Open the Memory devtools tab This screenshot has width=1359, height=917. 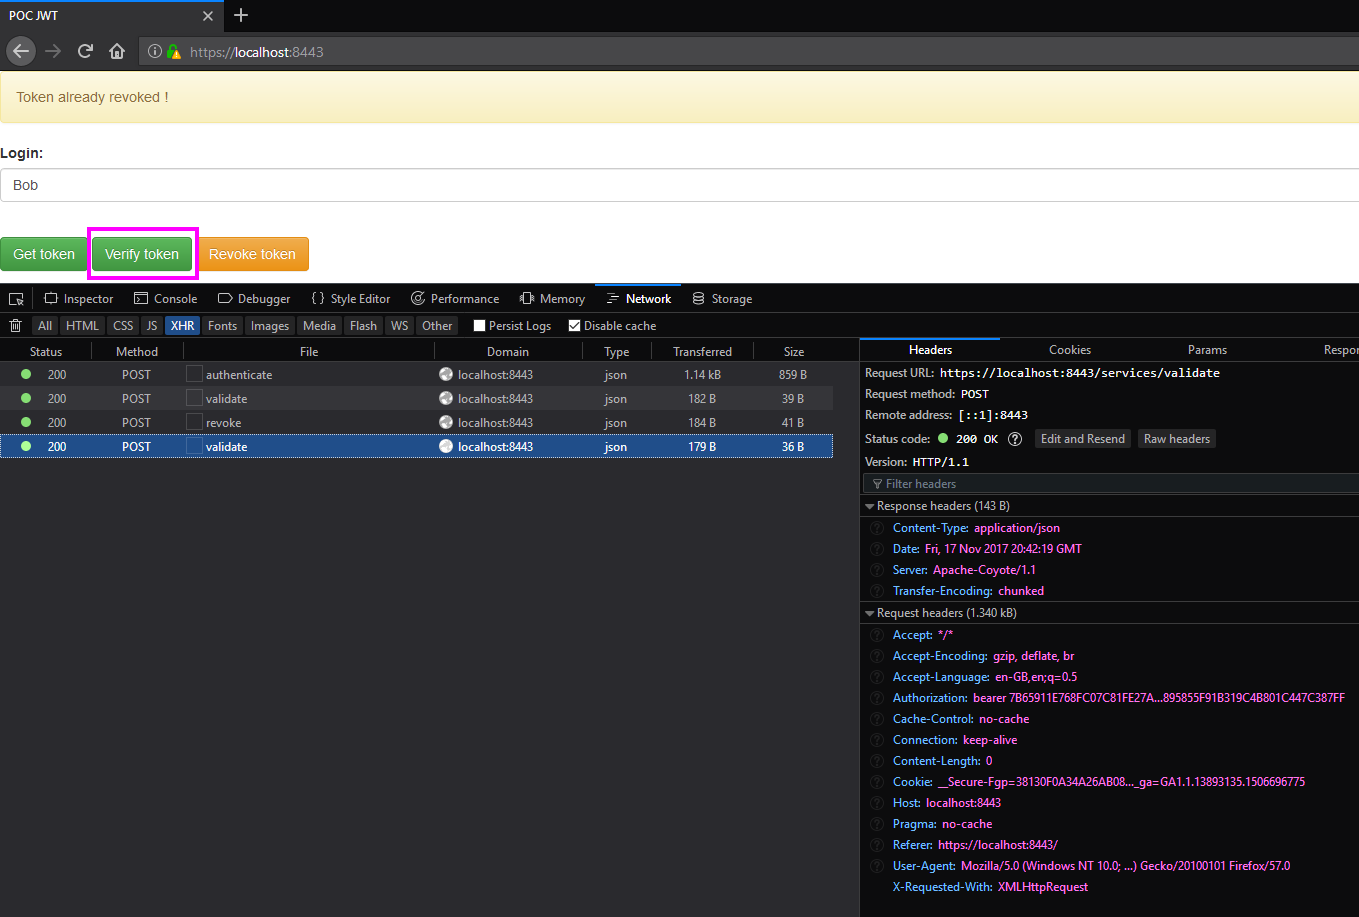click(x=553, y=299)
